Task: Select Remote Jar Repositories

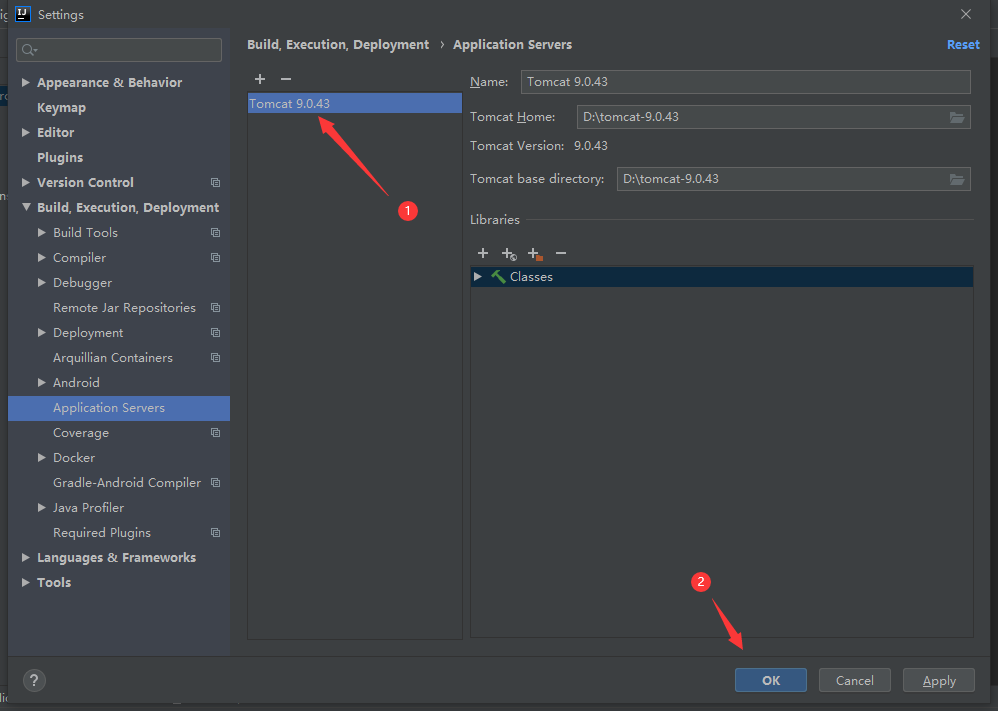Action: [124, 307]
